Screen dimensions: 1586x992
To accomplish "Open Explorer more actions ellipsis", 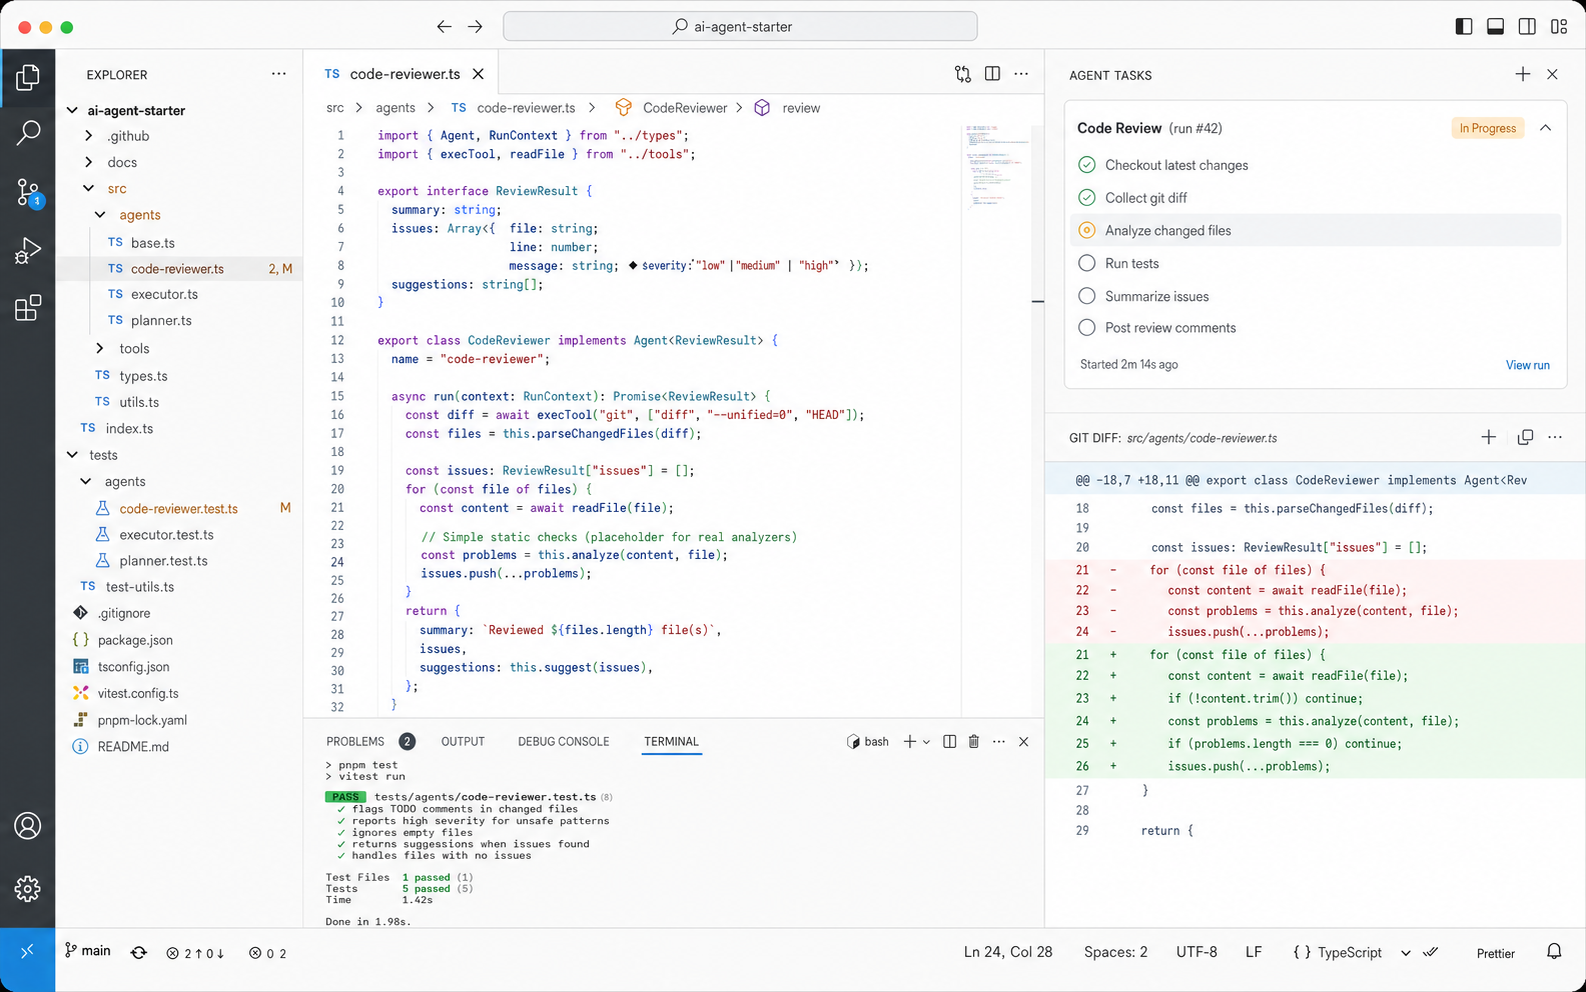I will click(278, 74).
